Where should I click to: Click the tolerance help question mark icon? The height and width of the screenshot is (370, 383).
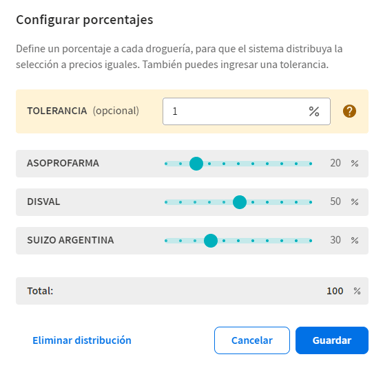(x=349, y=111)
